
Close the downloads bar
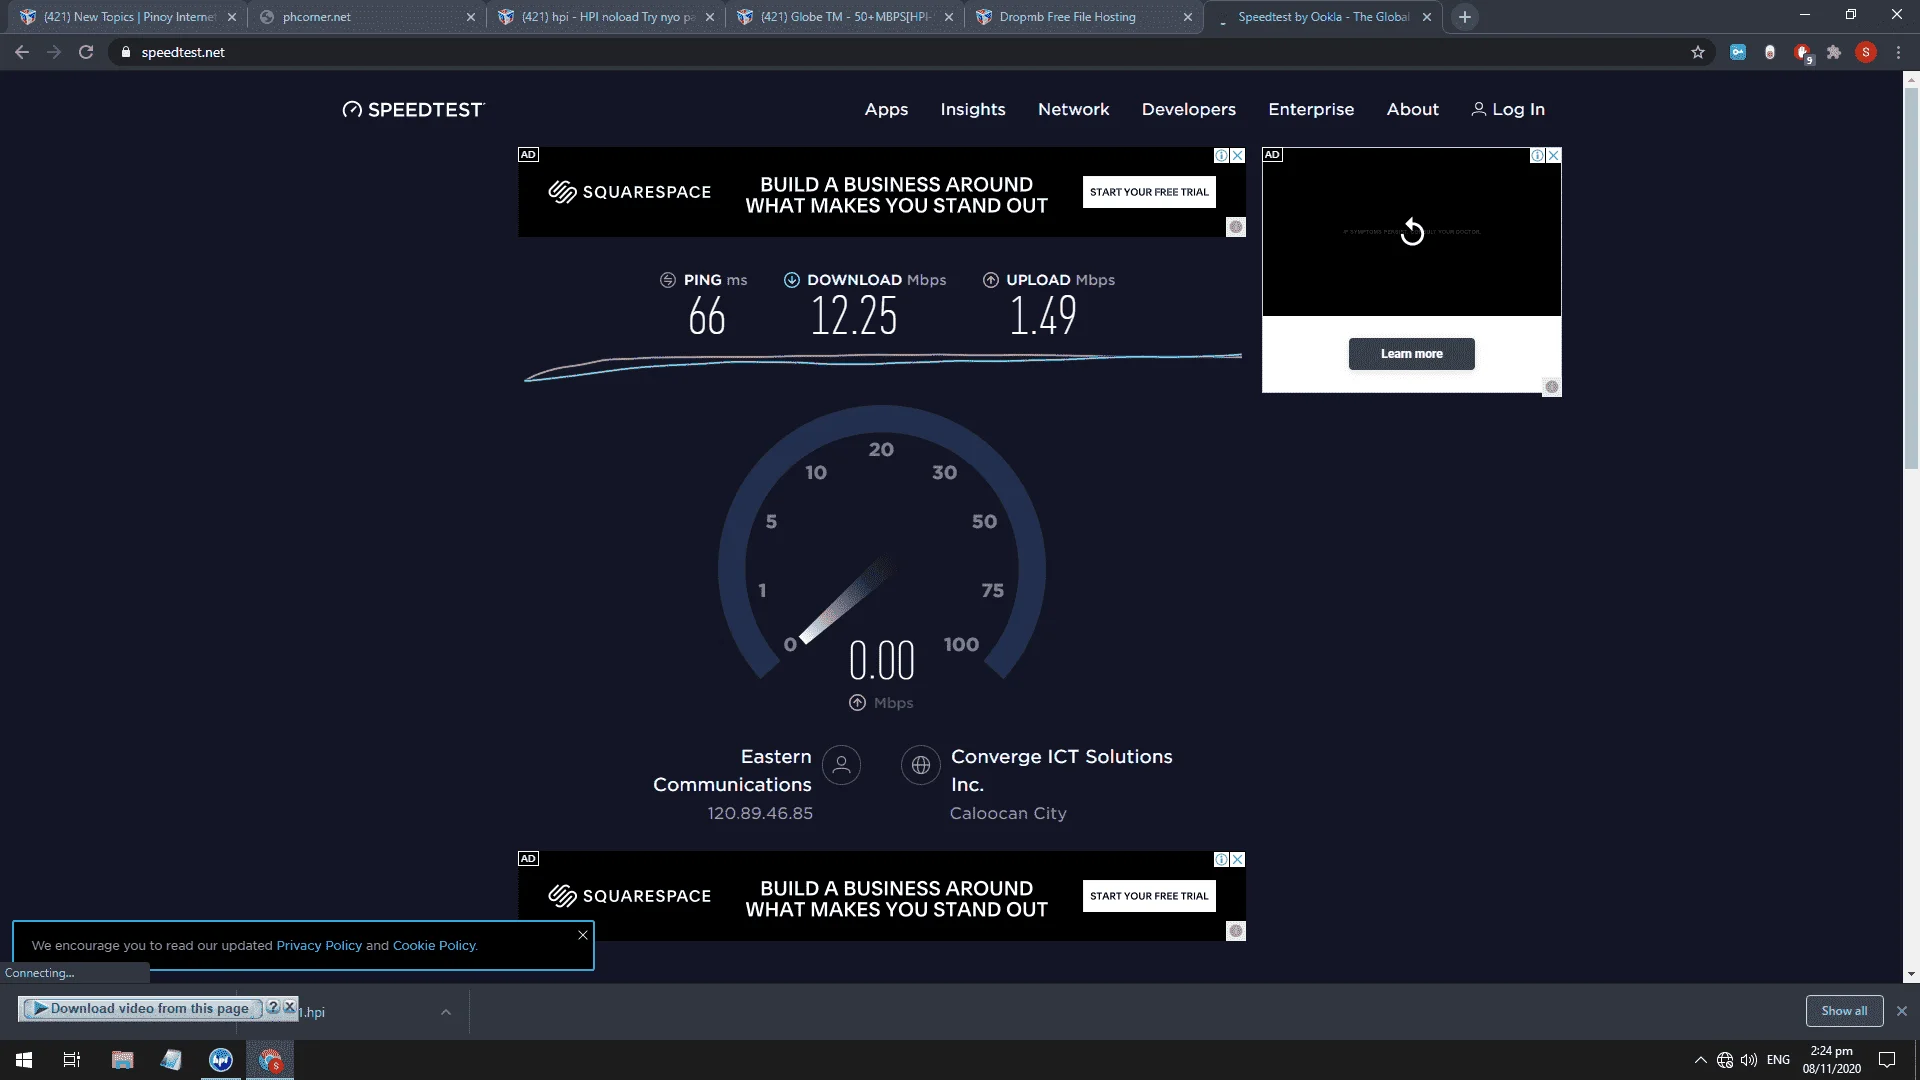[x=1902, y=1011]
